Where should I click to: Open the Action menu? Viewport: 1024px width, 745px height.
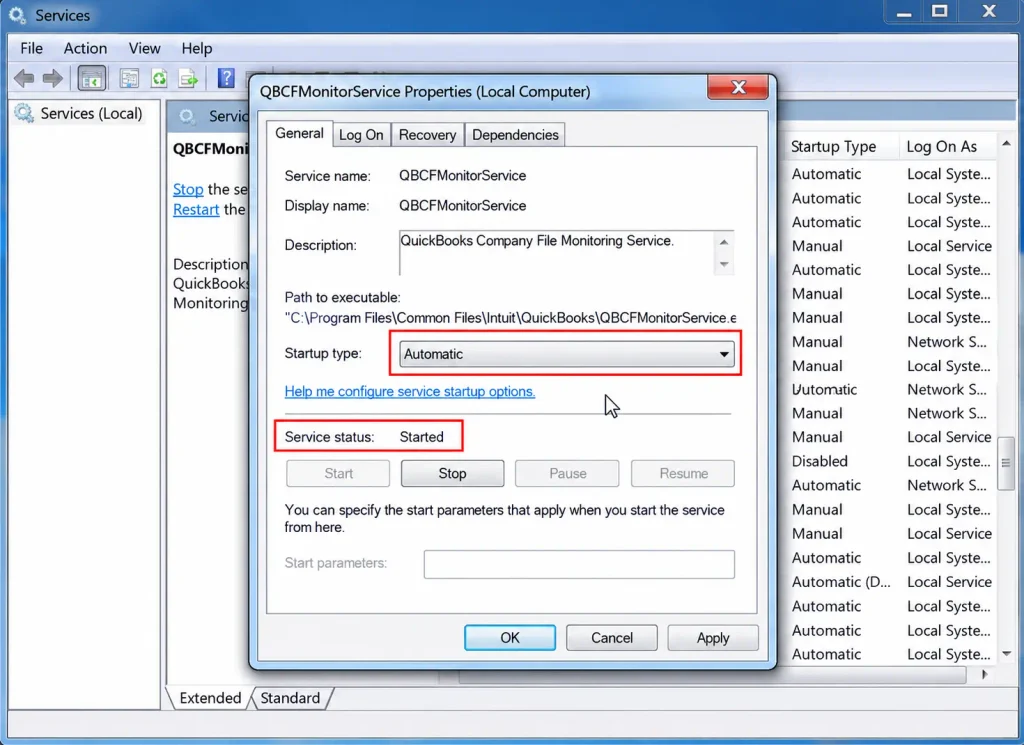point(85,48)
